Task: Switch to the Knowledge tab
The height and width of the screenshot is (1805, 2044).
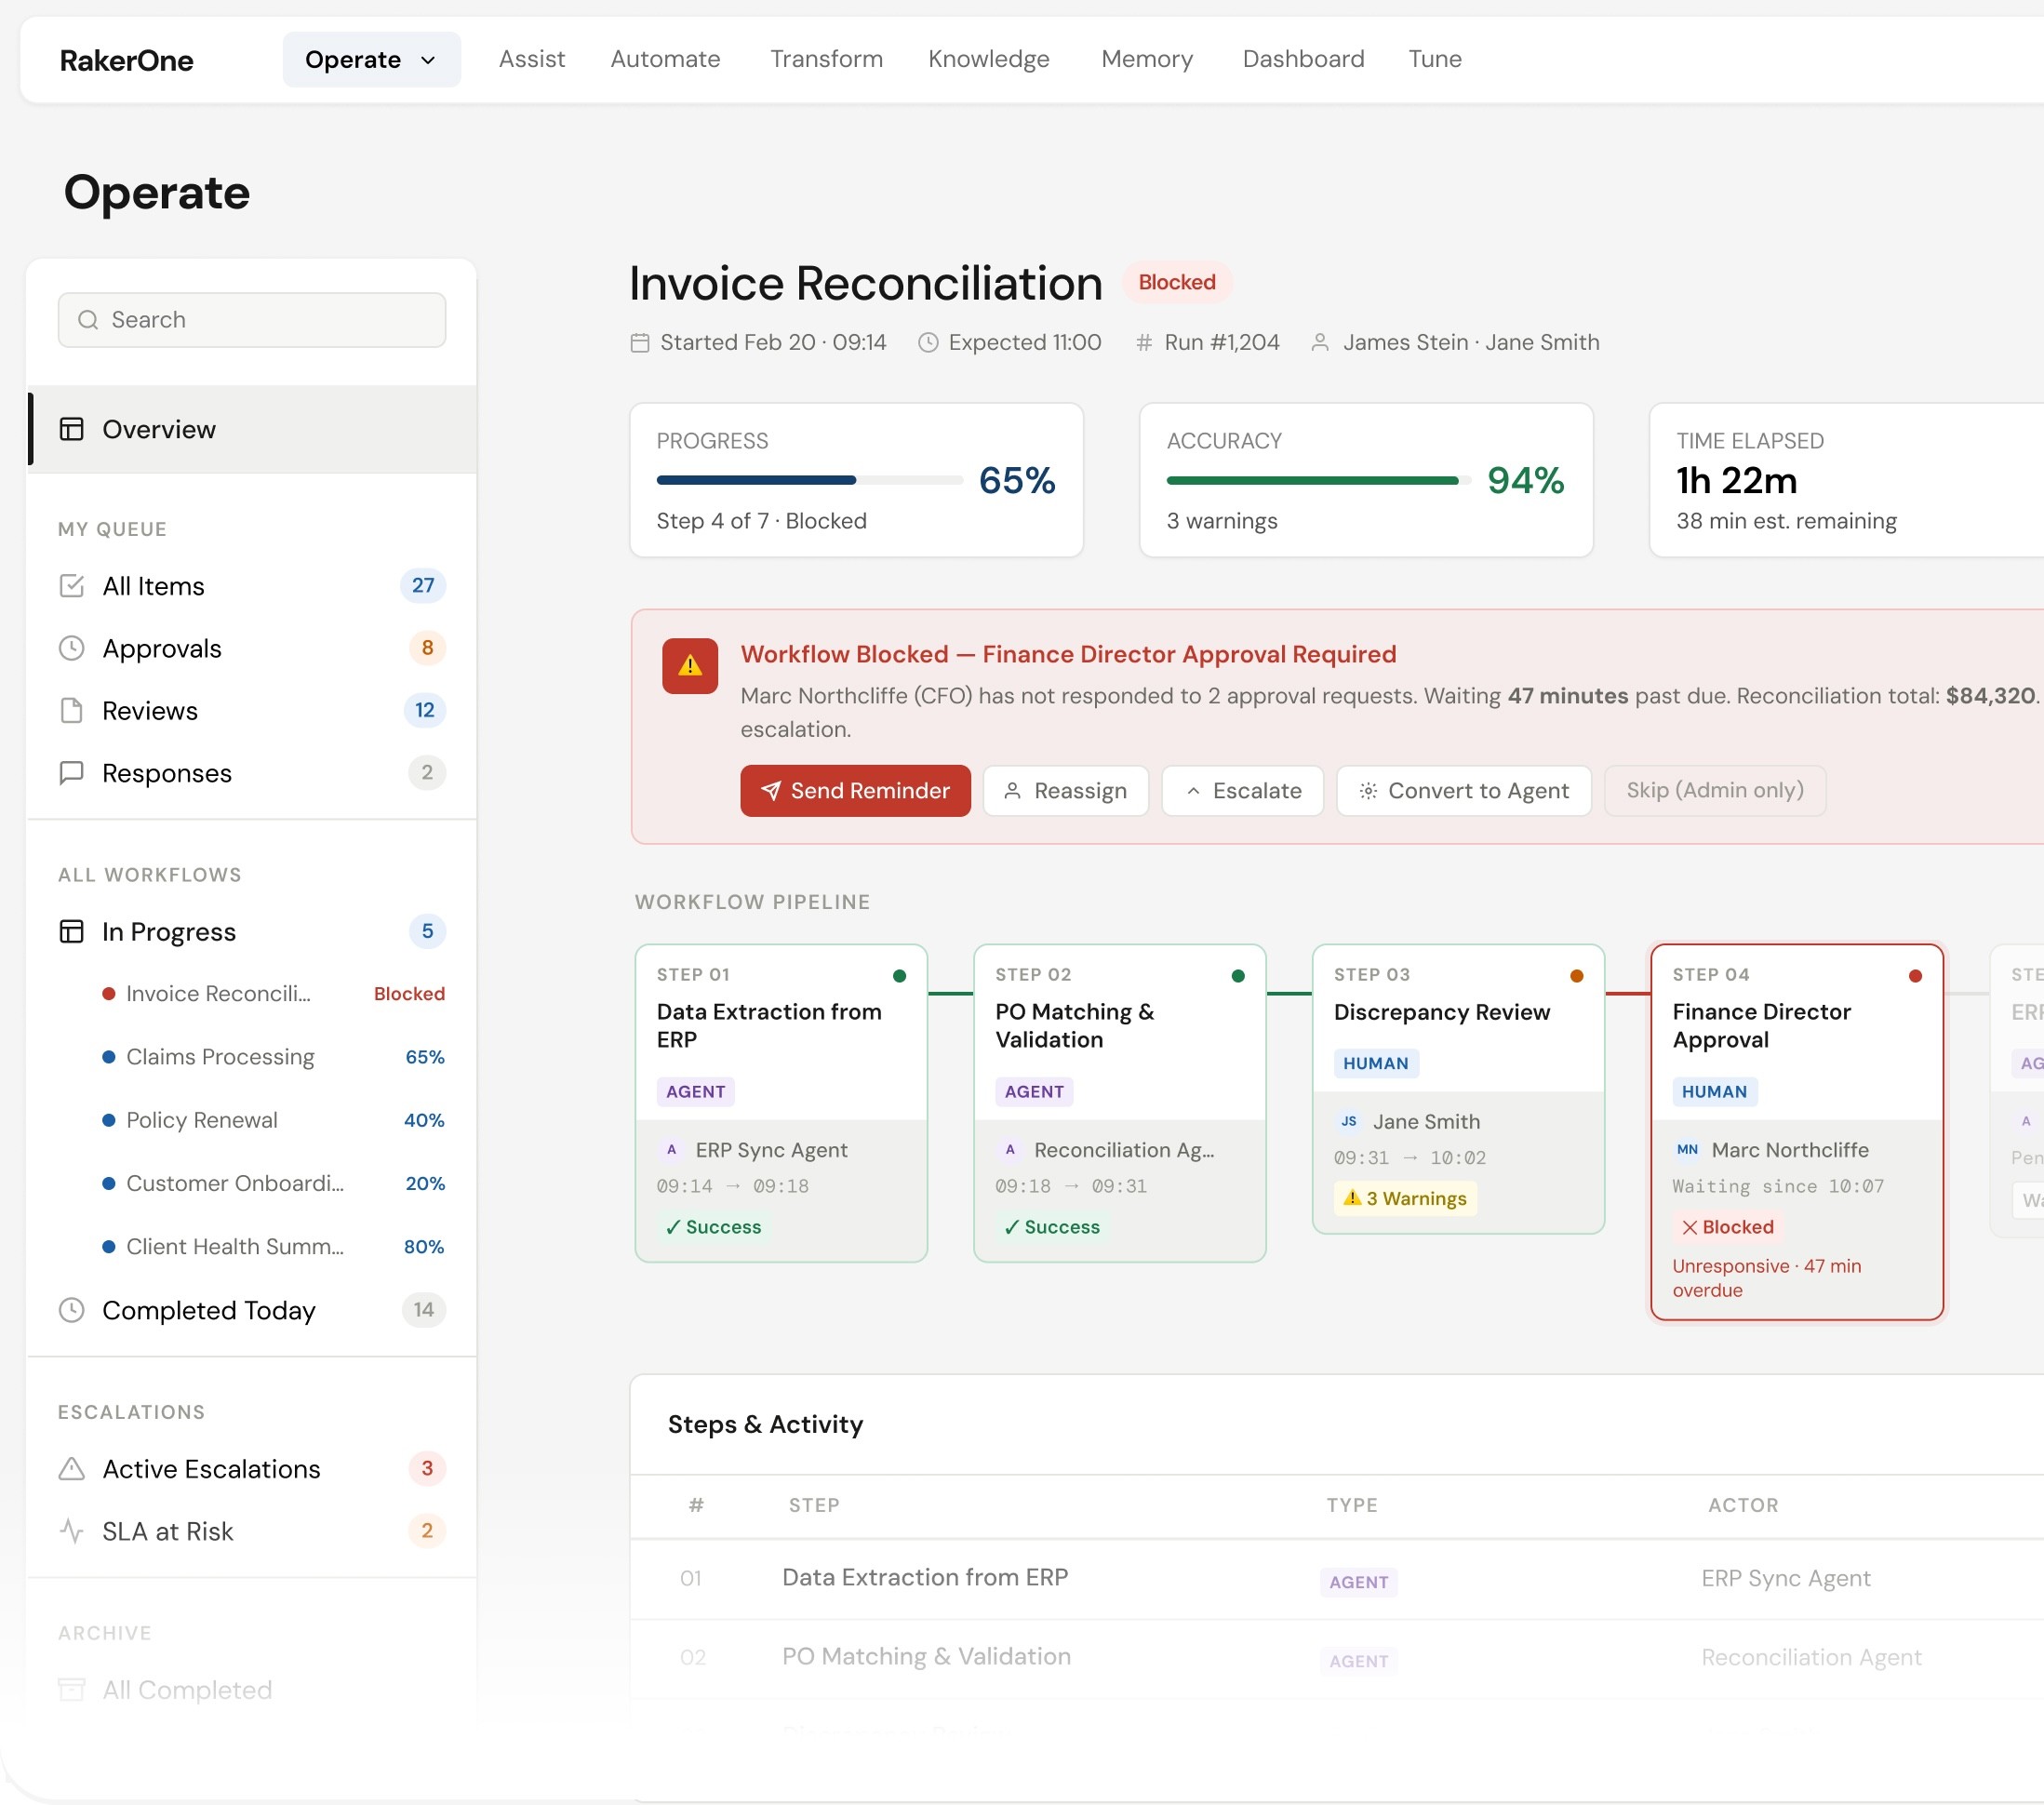Action: (x=988, y=59)
